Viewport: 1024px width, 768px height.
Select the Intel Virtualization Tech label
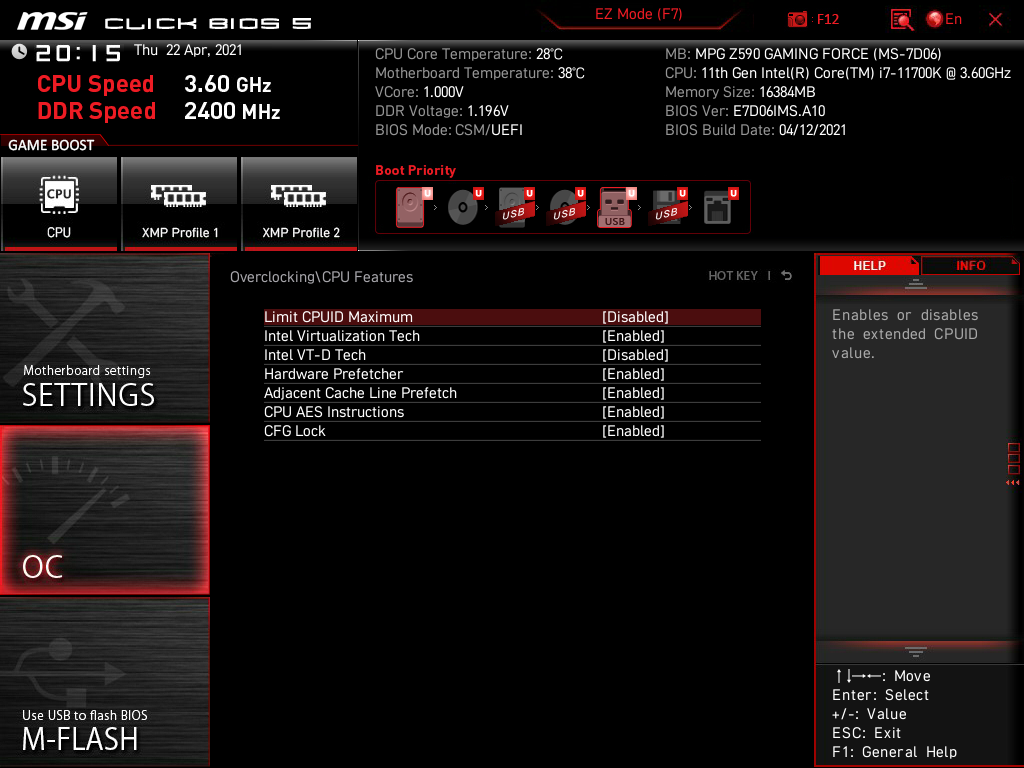point(342,336)
